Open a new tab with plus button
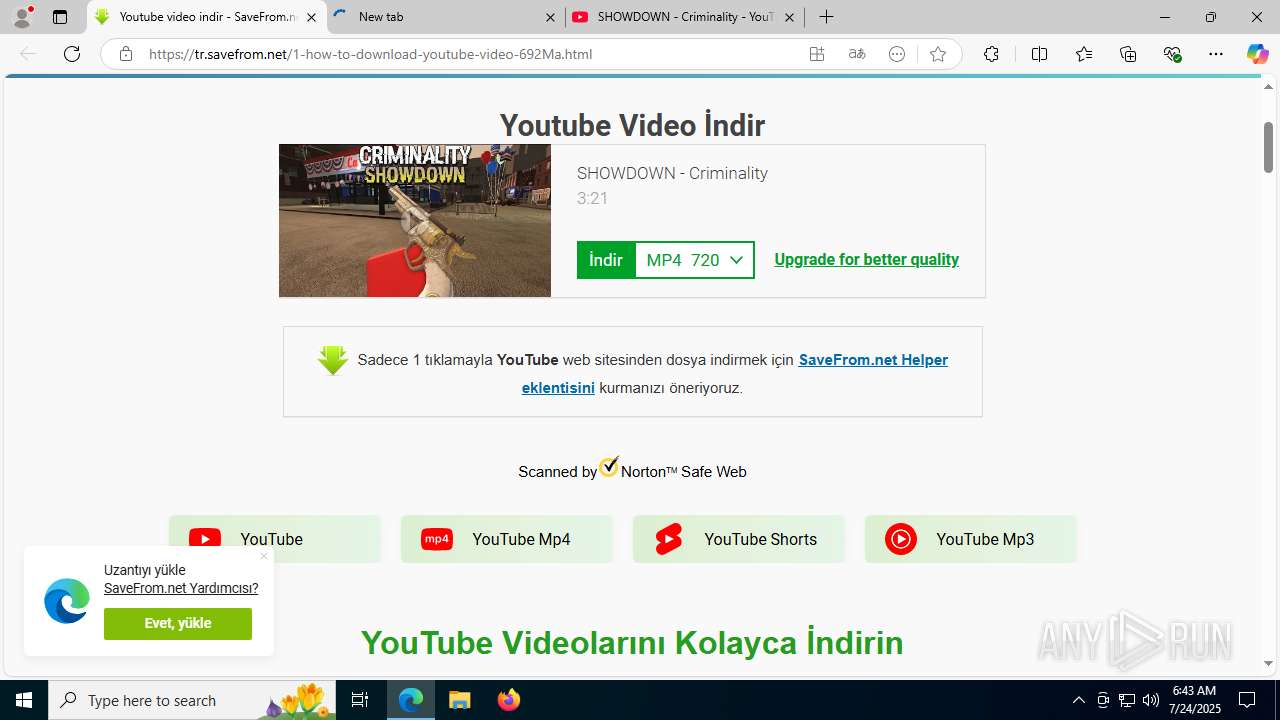The height and width of the screenshot is (720, 1280). (x=826, y=17)
